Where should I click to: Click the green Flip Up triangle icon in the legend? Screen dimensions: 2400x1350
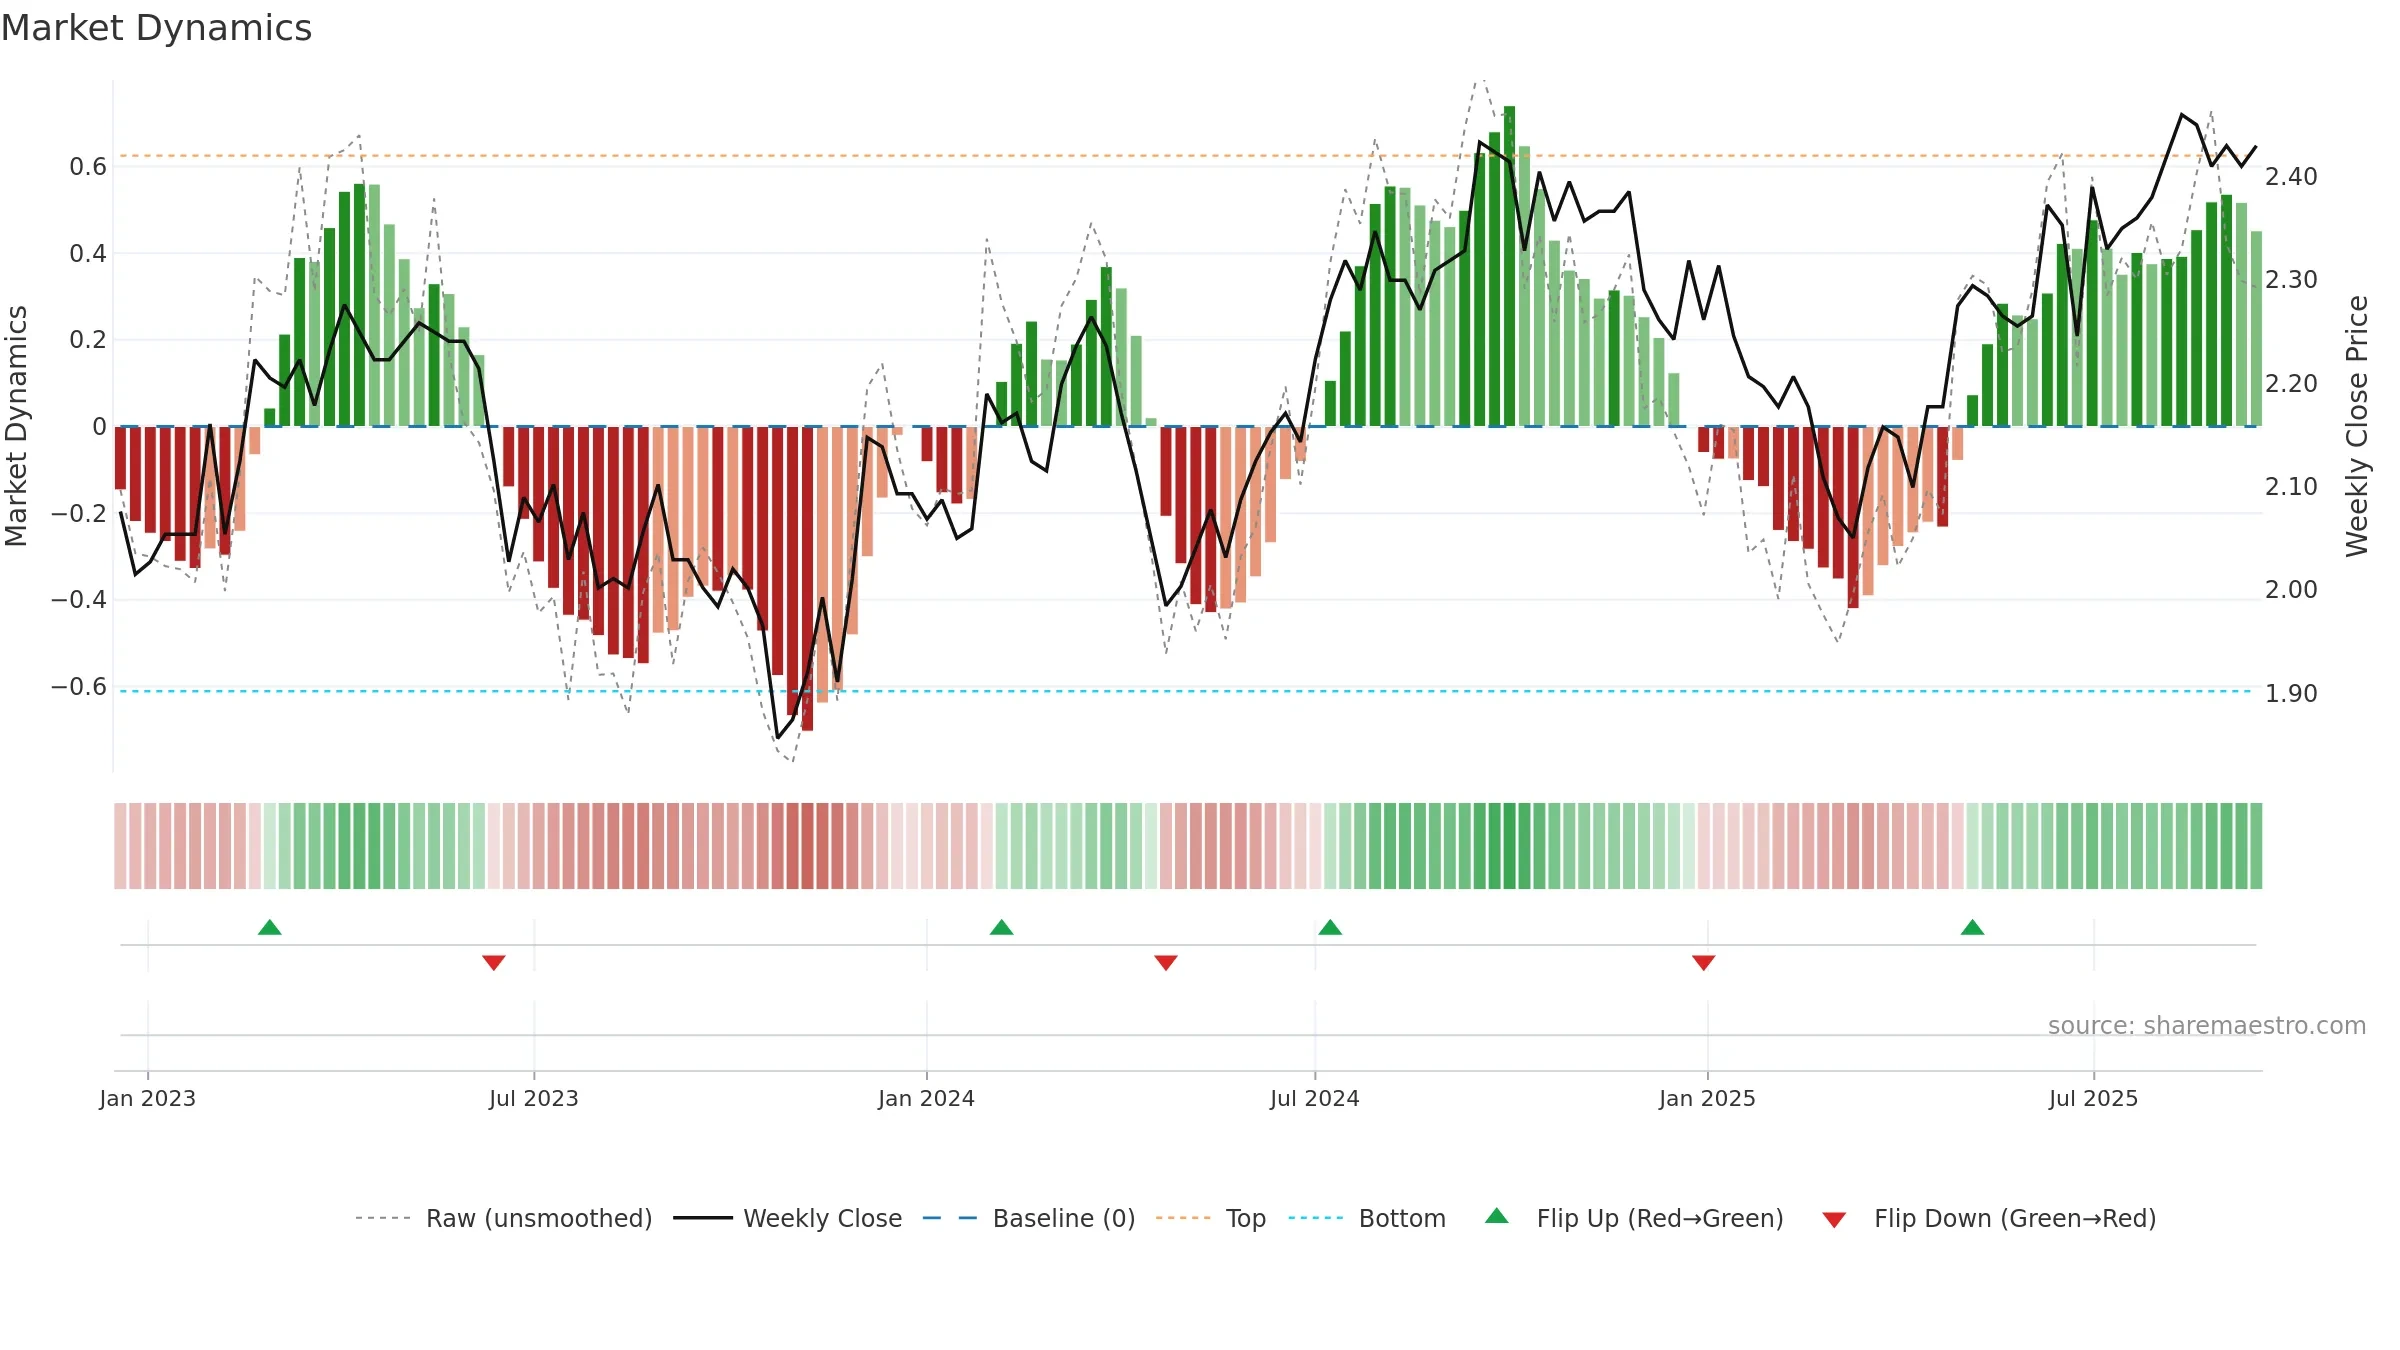(1497, 1216)
